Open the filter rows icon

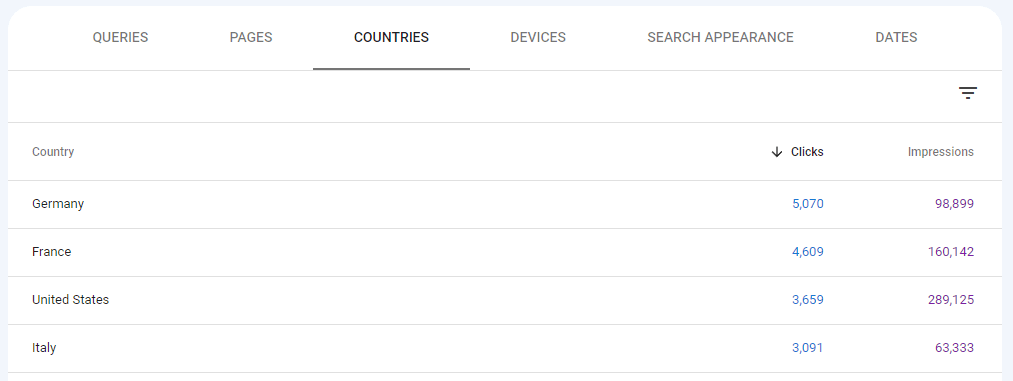pos(967,93)
